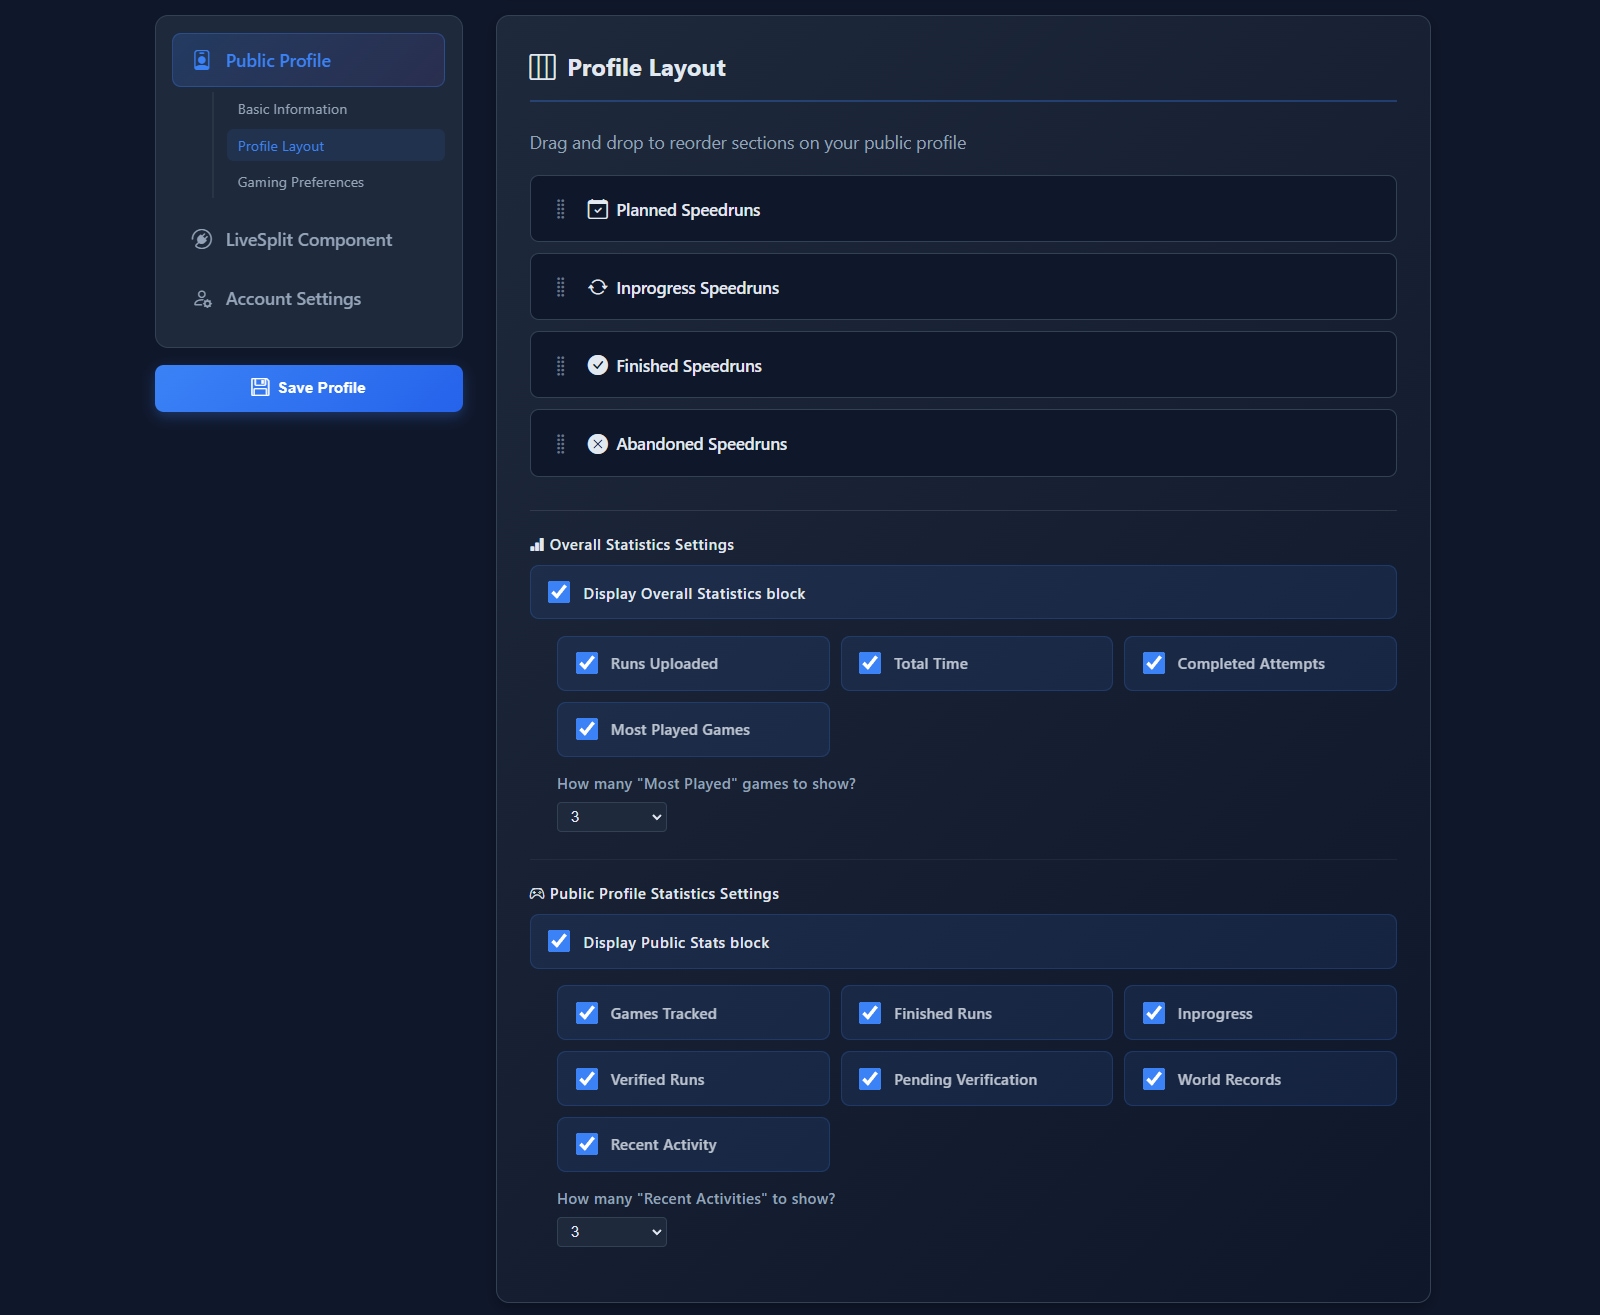Collapse the Public Profile sidebar section

pos(308,60)
